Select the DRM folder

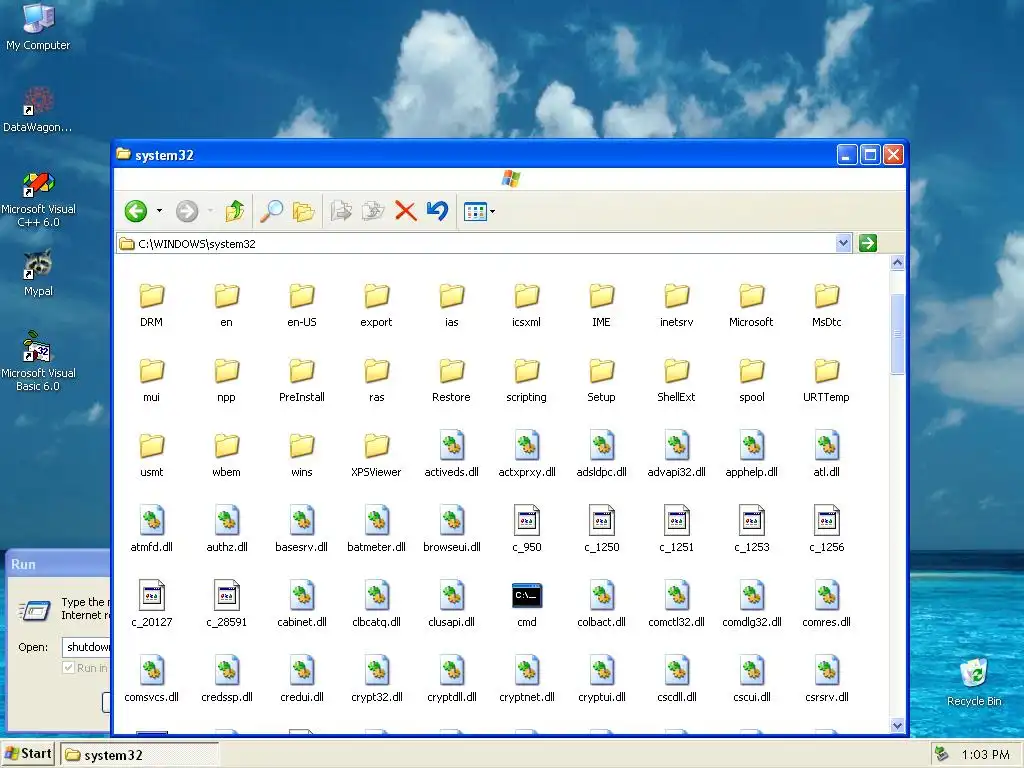pos(152,305)
